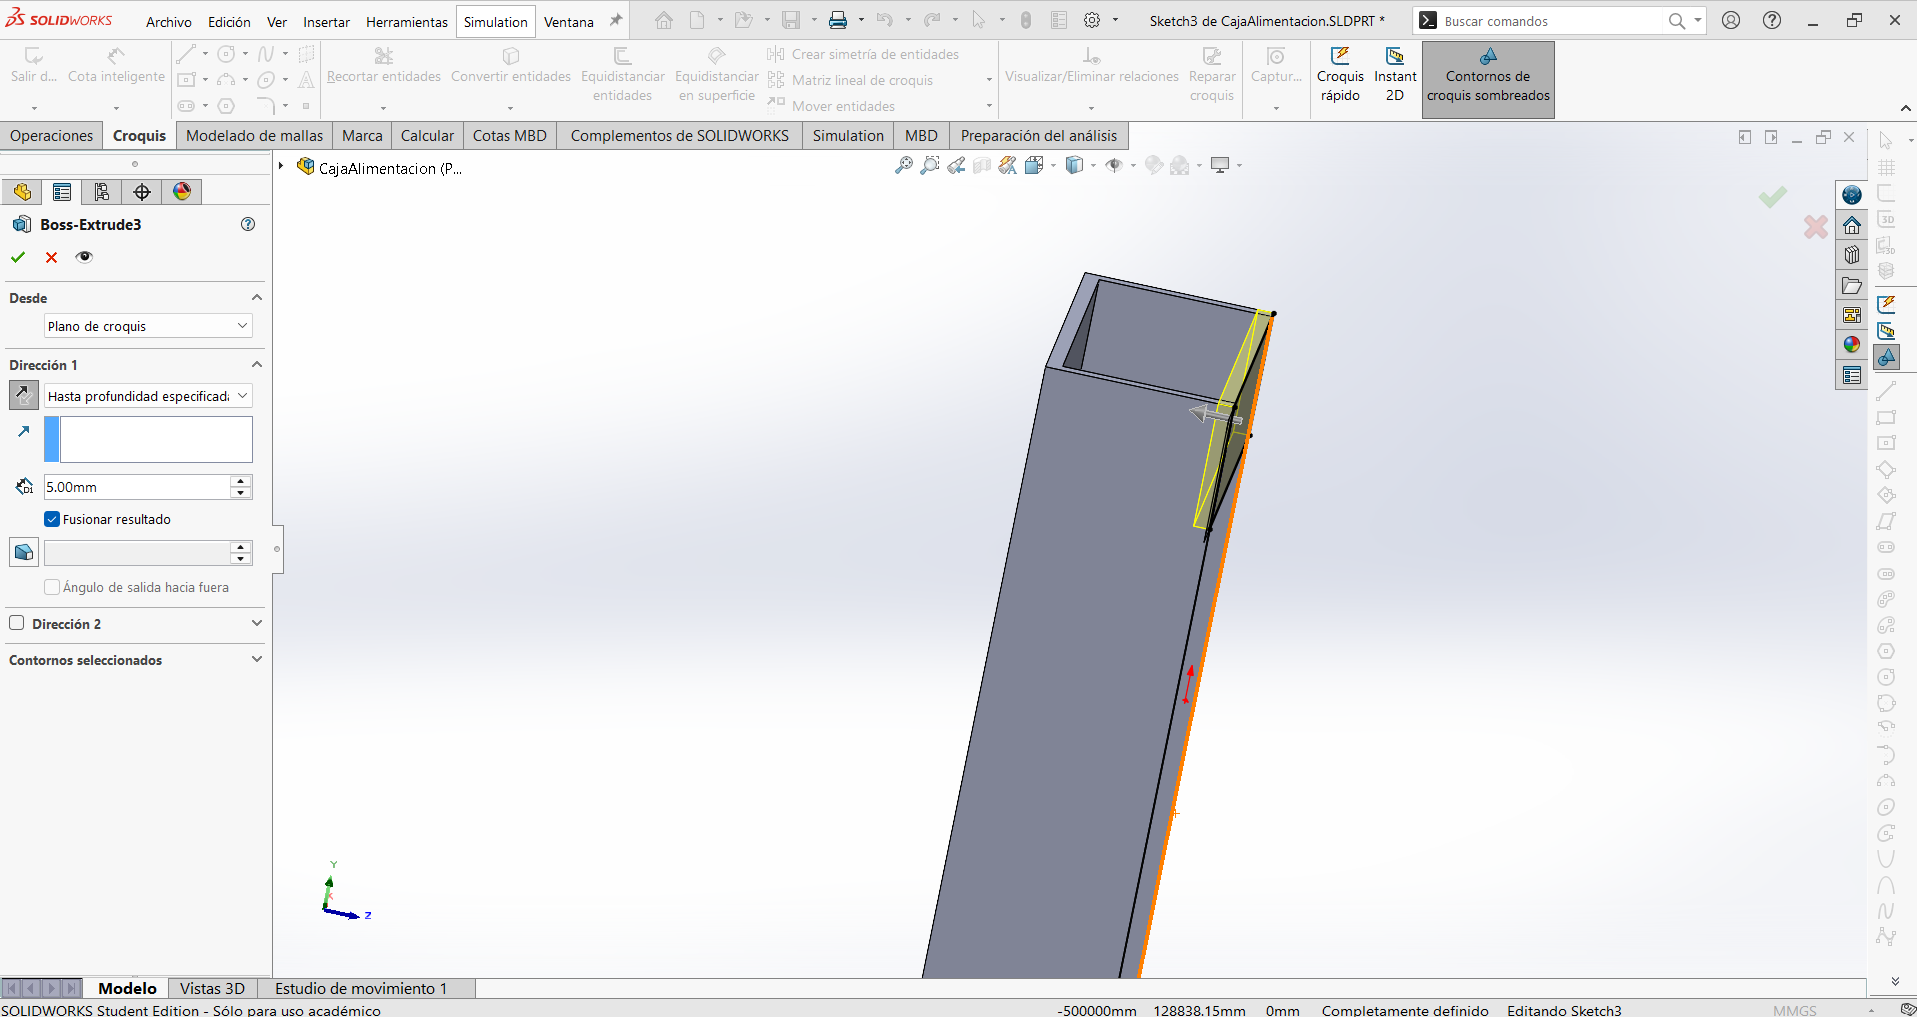The width and height of the screenshot is (1917, 1017).
Task: Expand the Dirección 2 section
Action: pos(257,623)
